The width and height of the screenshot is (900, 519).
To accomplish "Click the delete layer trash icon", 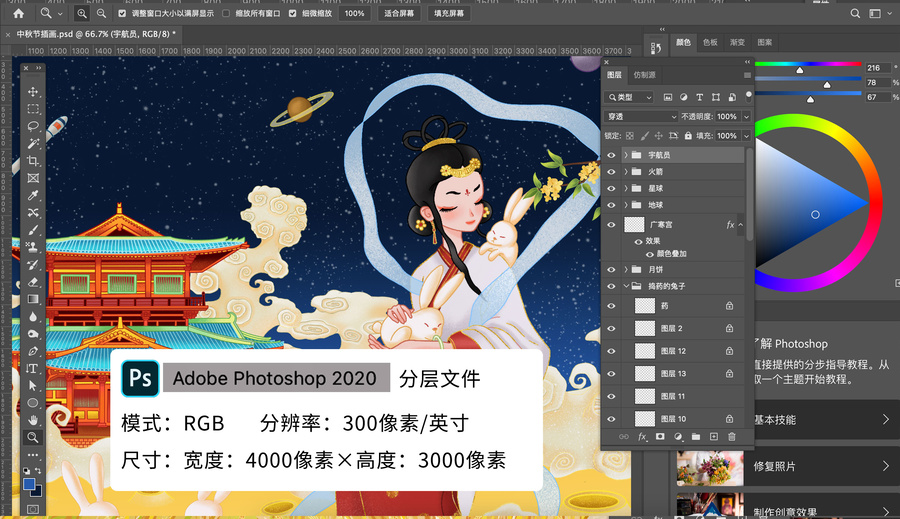I will coord(732,437).
